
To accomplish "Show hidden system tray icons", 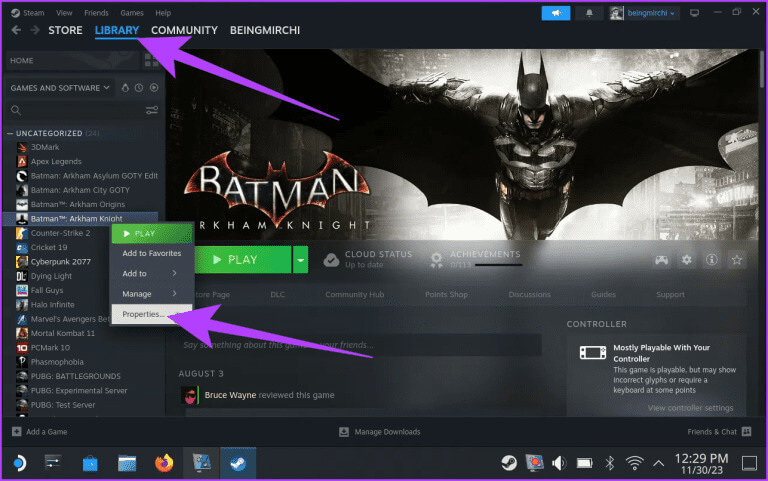I will [659, 463].
